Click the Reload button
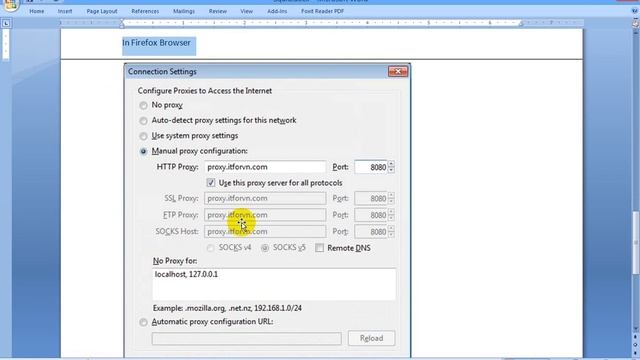The image size is (640, 360). [x=371, y=338]
